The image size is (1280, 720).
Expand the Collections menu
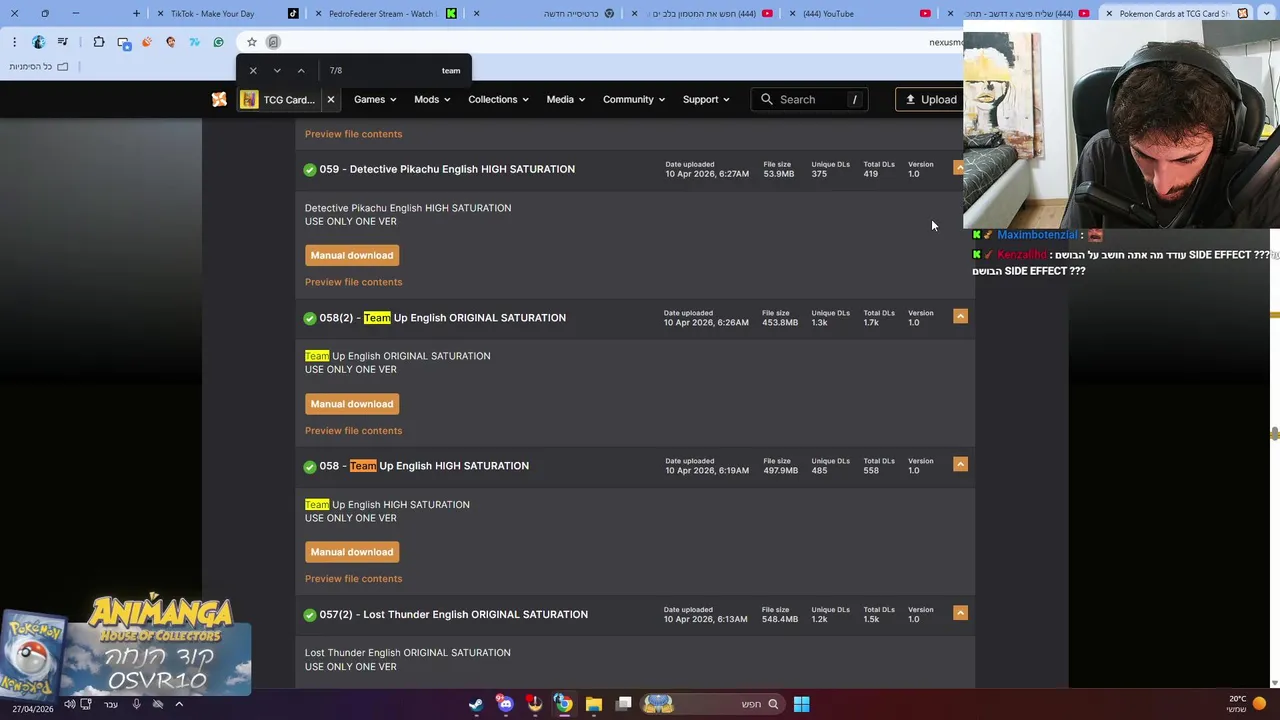click(498, 99)
